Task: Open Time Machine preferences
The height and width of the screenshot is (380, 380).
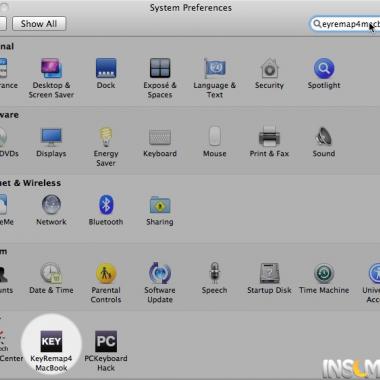Action: click(x=324, y=279)
